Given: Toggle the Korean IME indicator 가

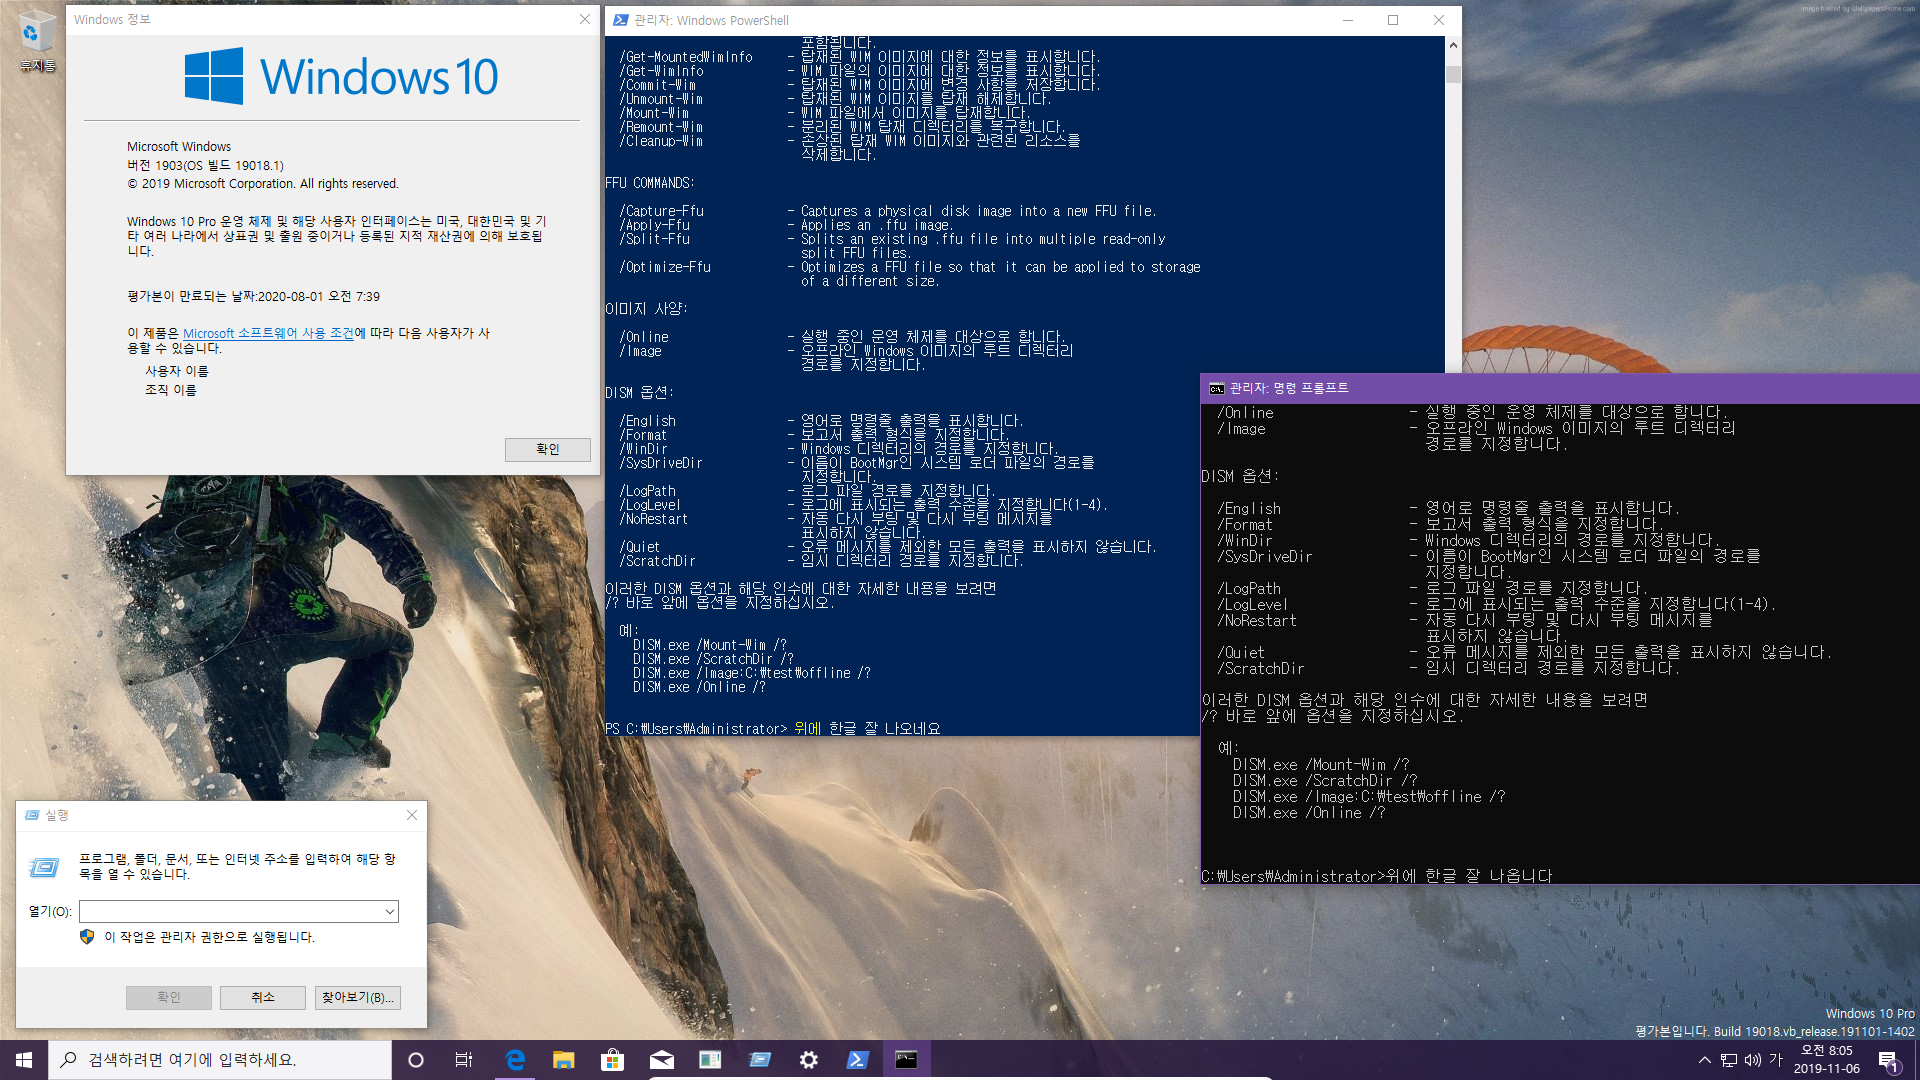Looking at the screenshot, I should 1776,1060.
